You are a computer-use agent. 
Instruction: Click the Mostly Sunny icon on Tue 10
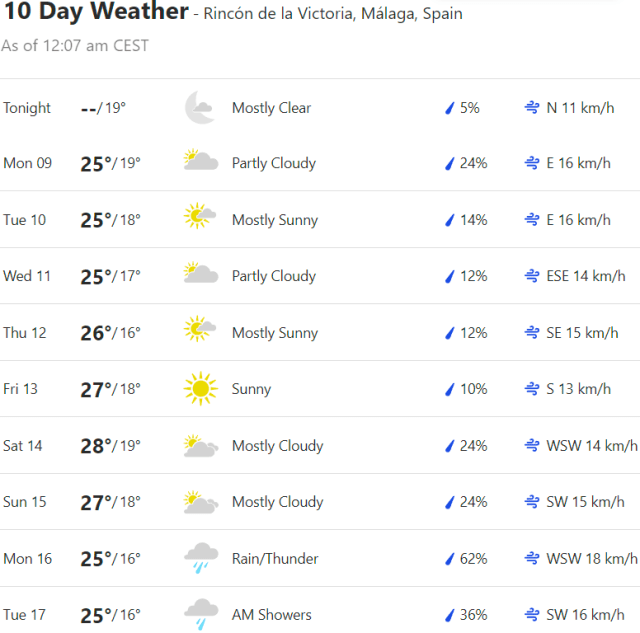point(200,220)
